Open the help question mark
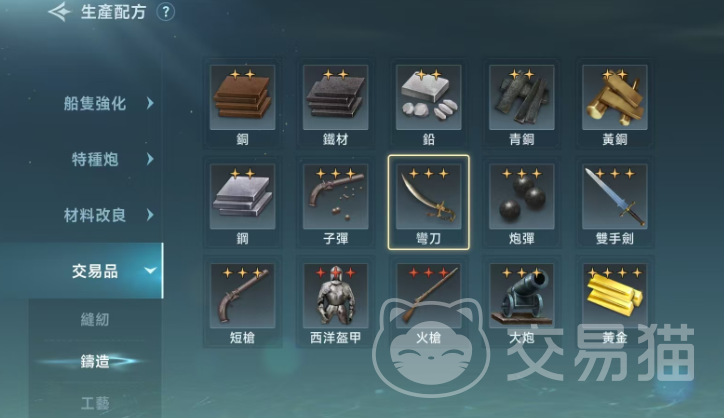Image resolution: width=724 pixels, height=418 pixels. click(x=166, y=12)
